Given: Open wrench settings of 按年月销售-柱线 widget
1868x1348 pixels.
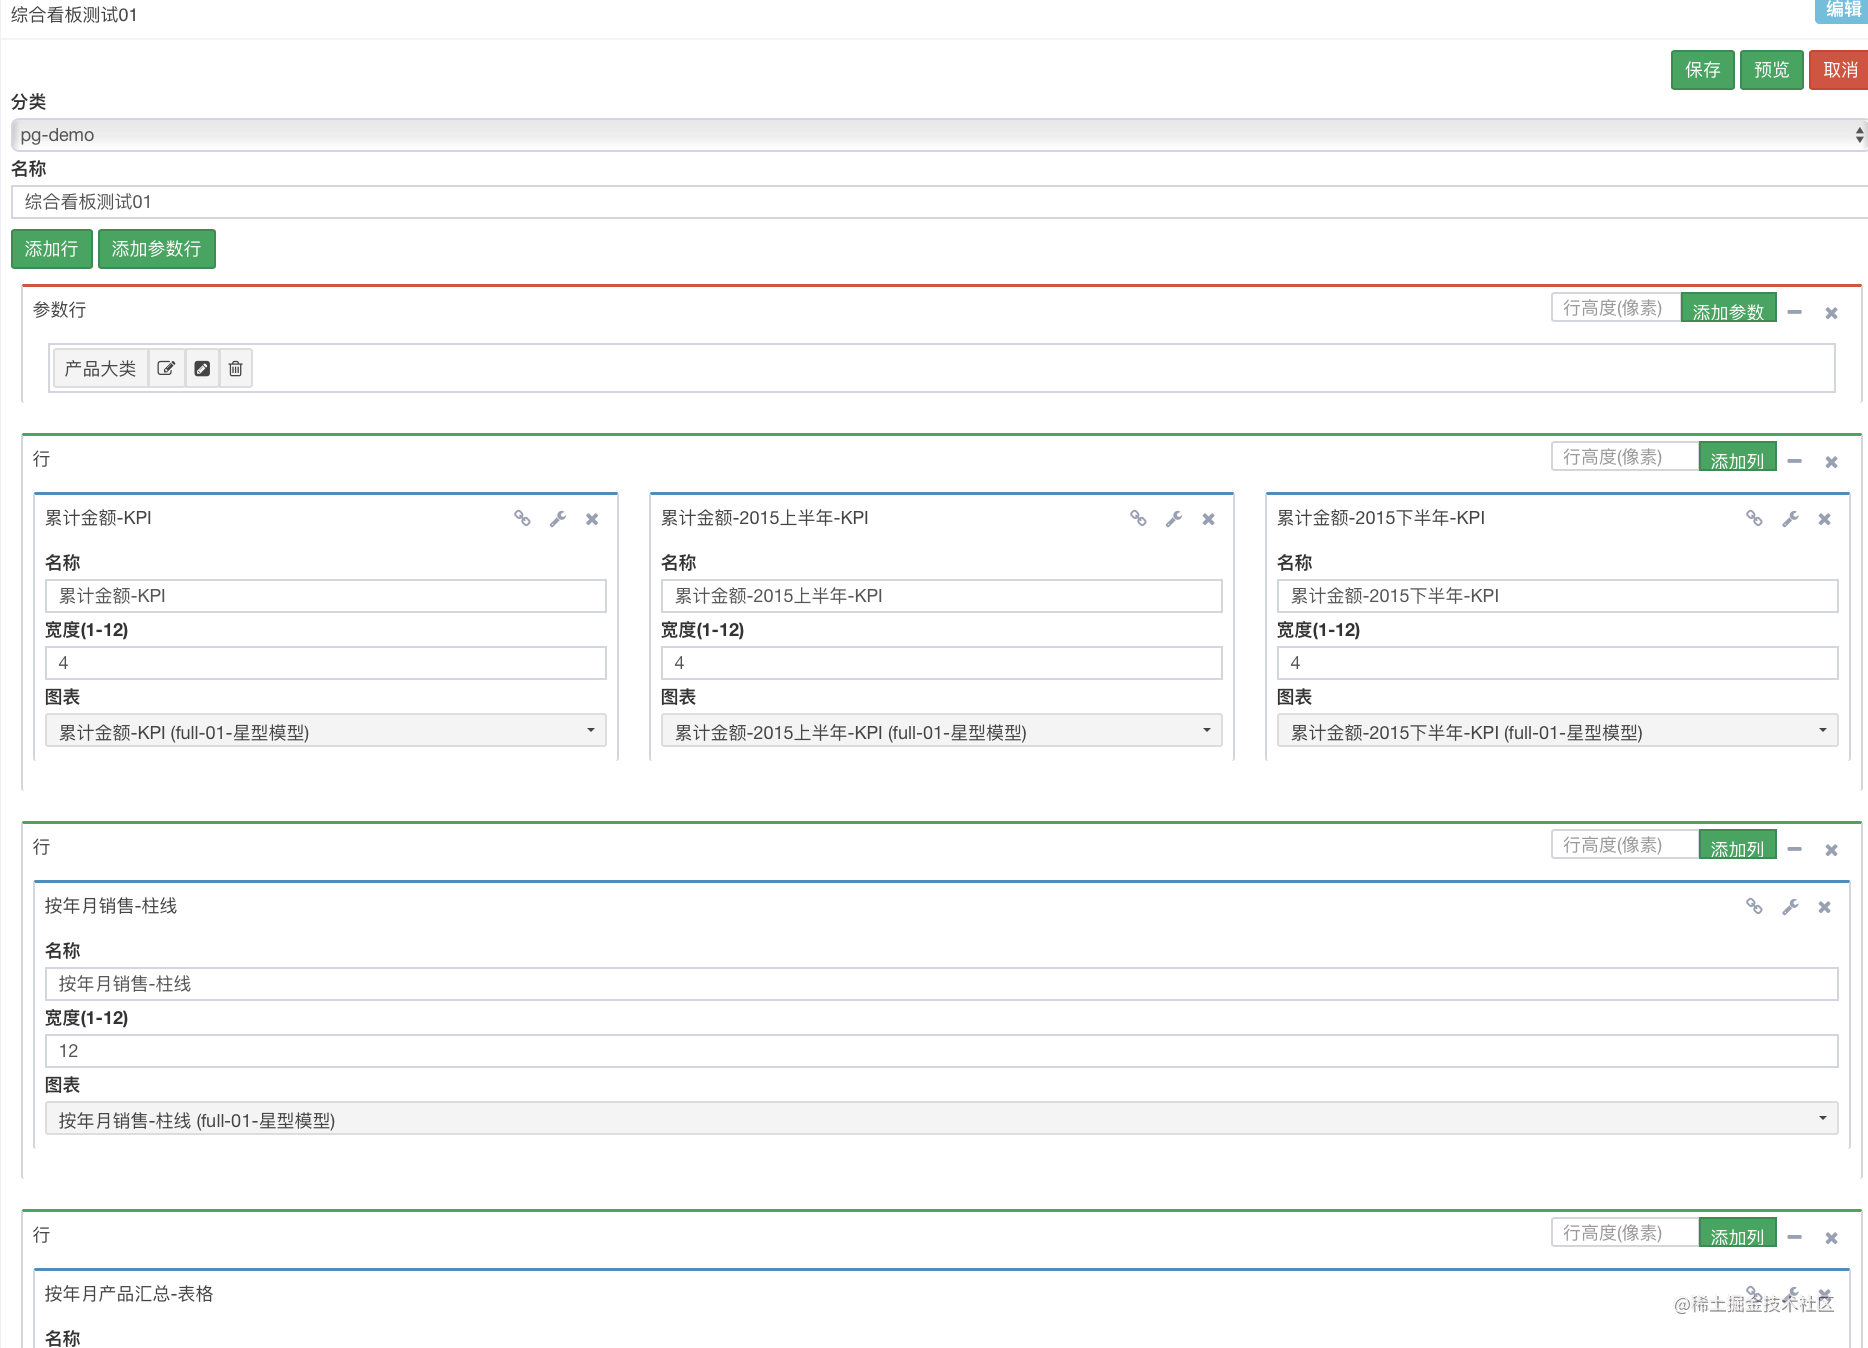Looking at the screenshot, I should pos(1790,907).
